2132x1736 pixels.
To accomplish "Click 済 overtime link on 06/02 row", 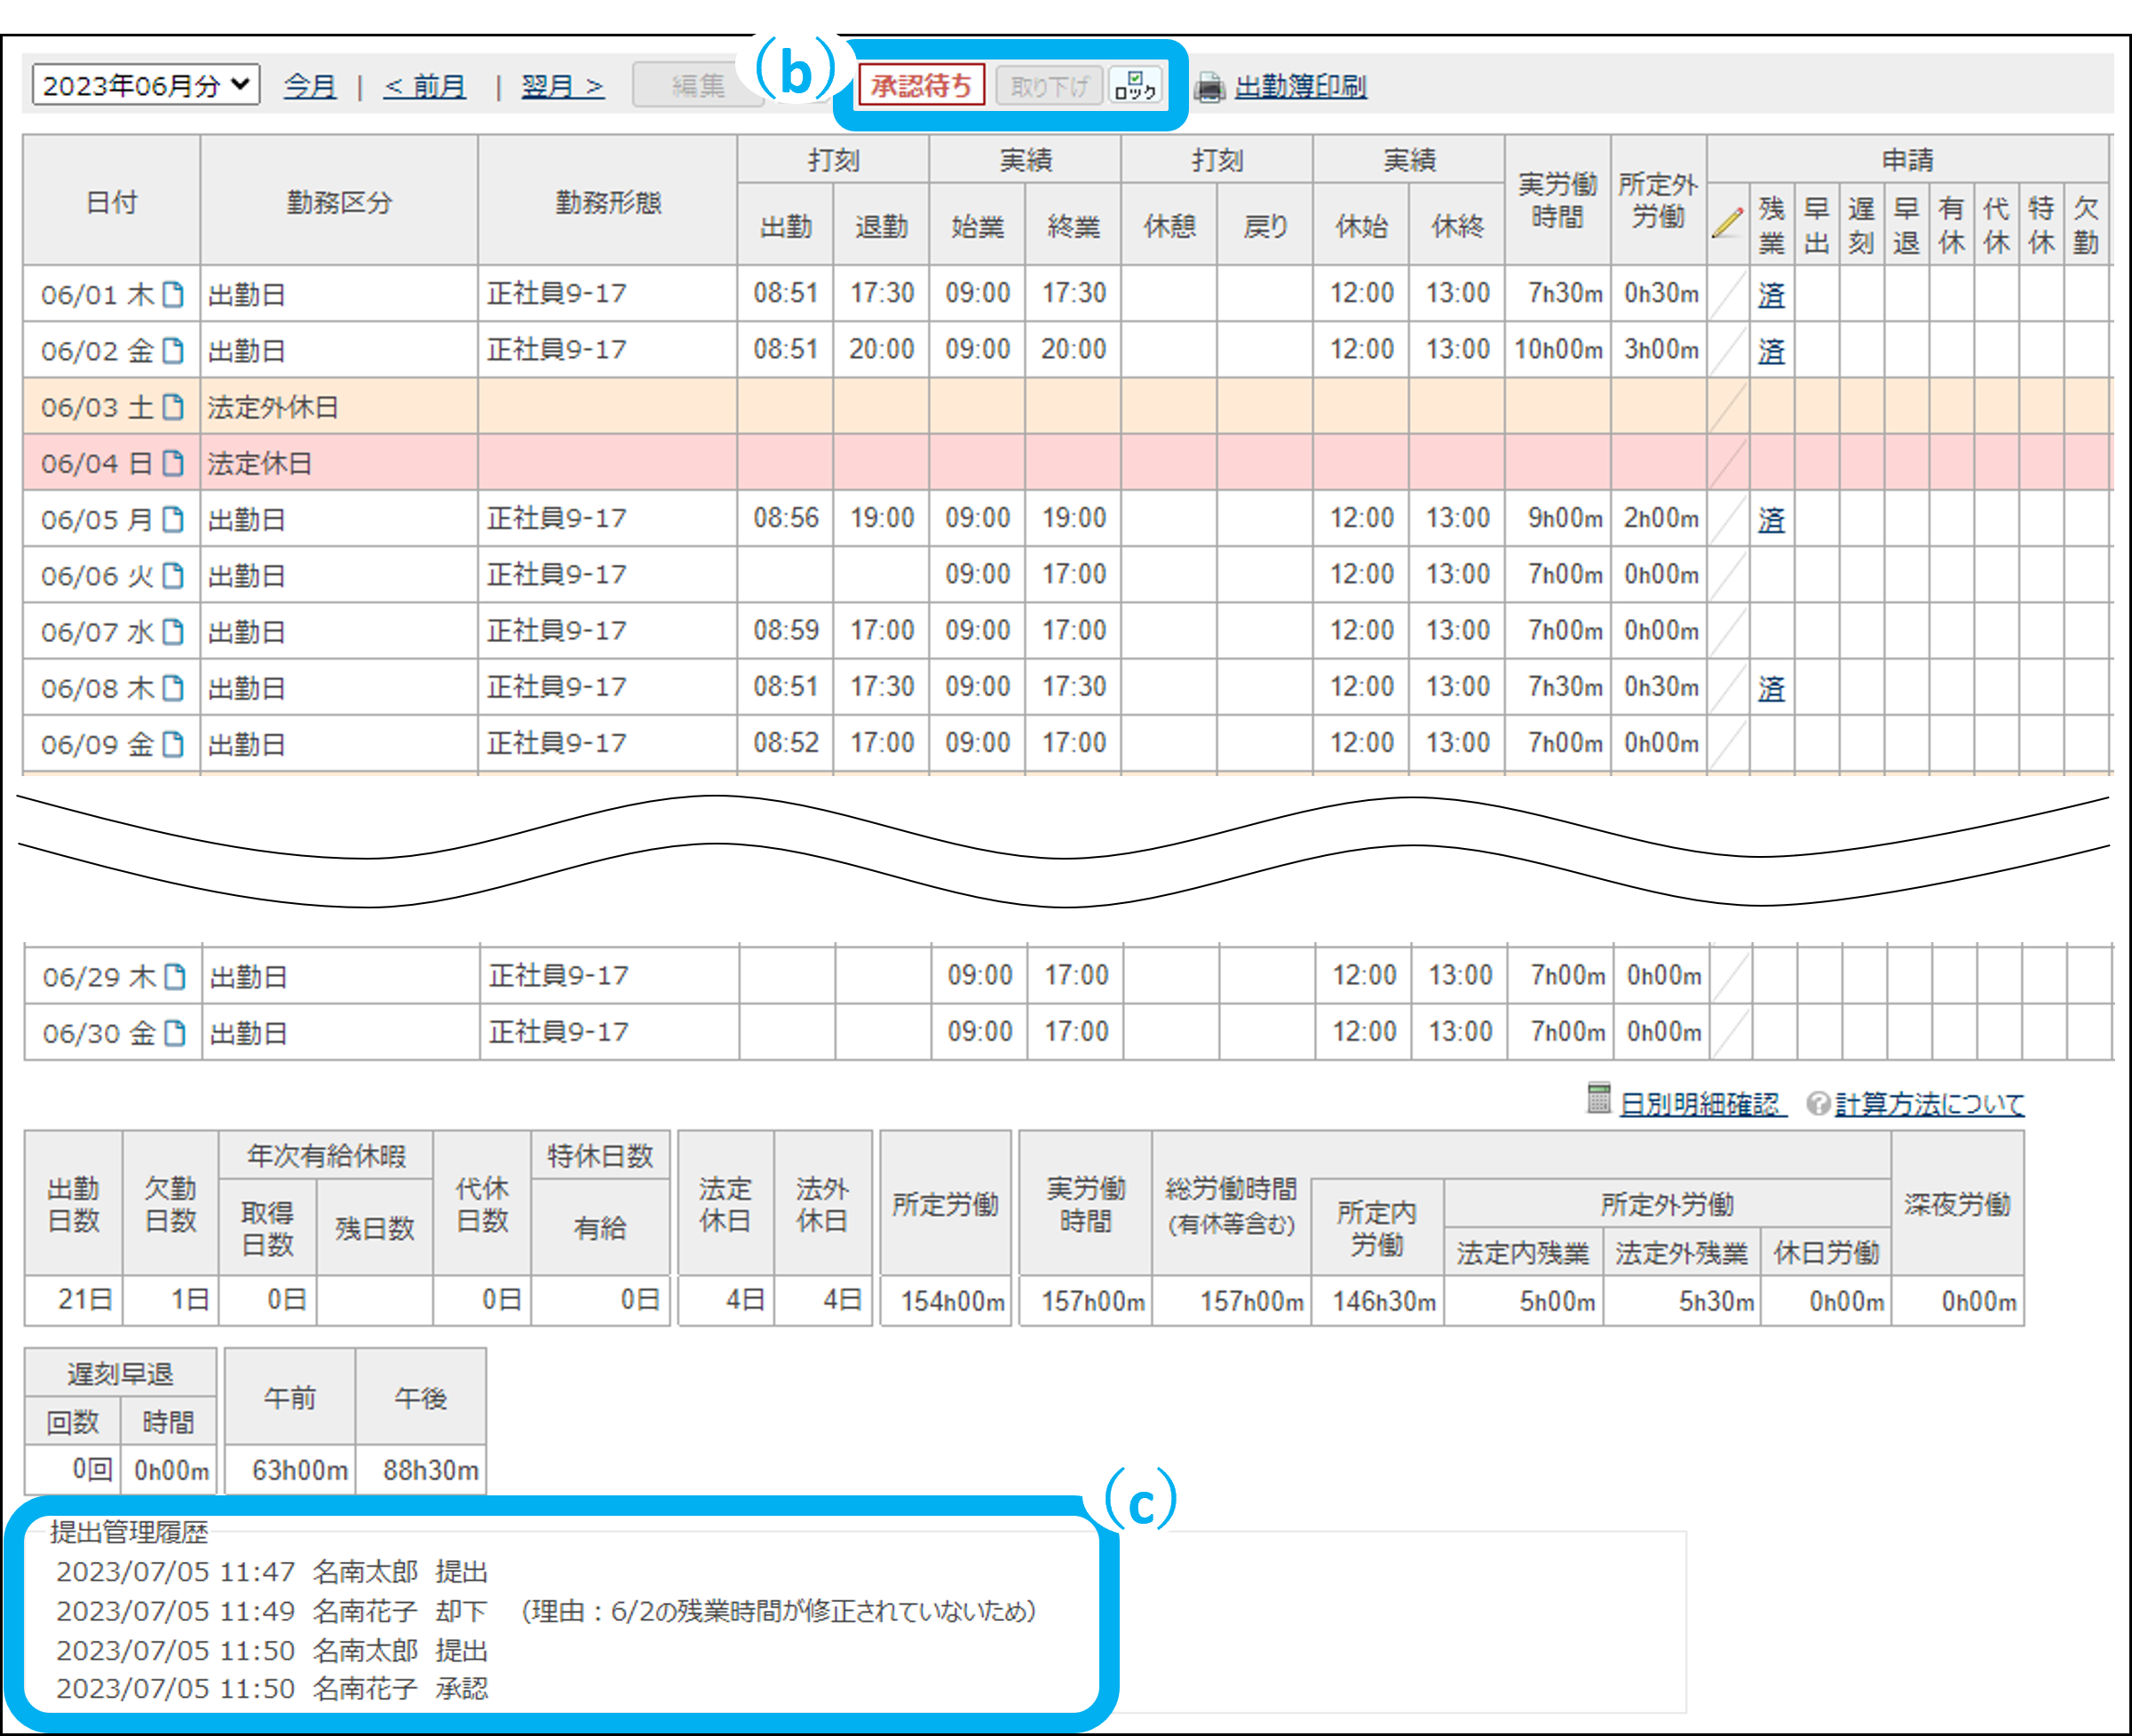I will pyautogui.click(x=1771, y=351).
